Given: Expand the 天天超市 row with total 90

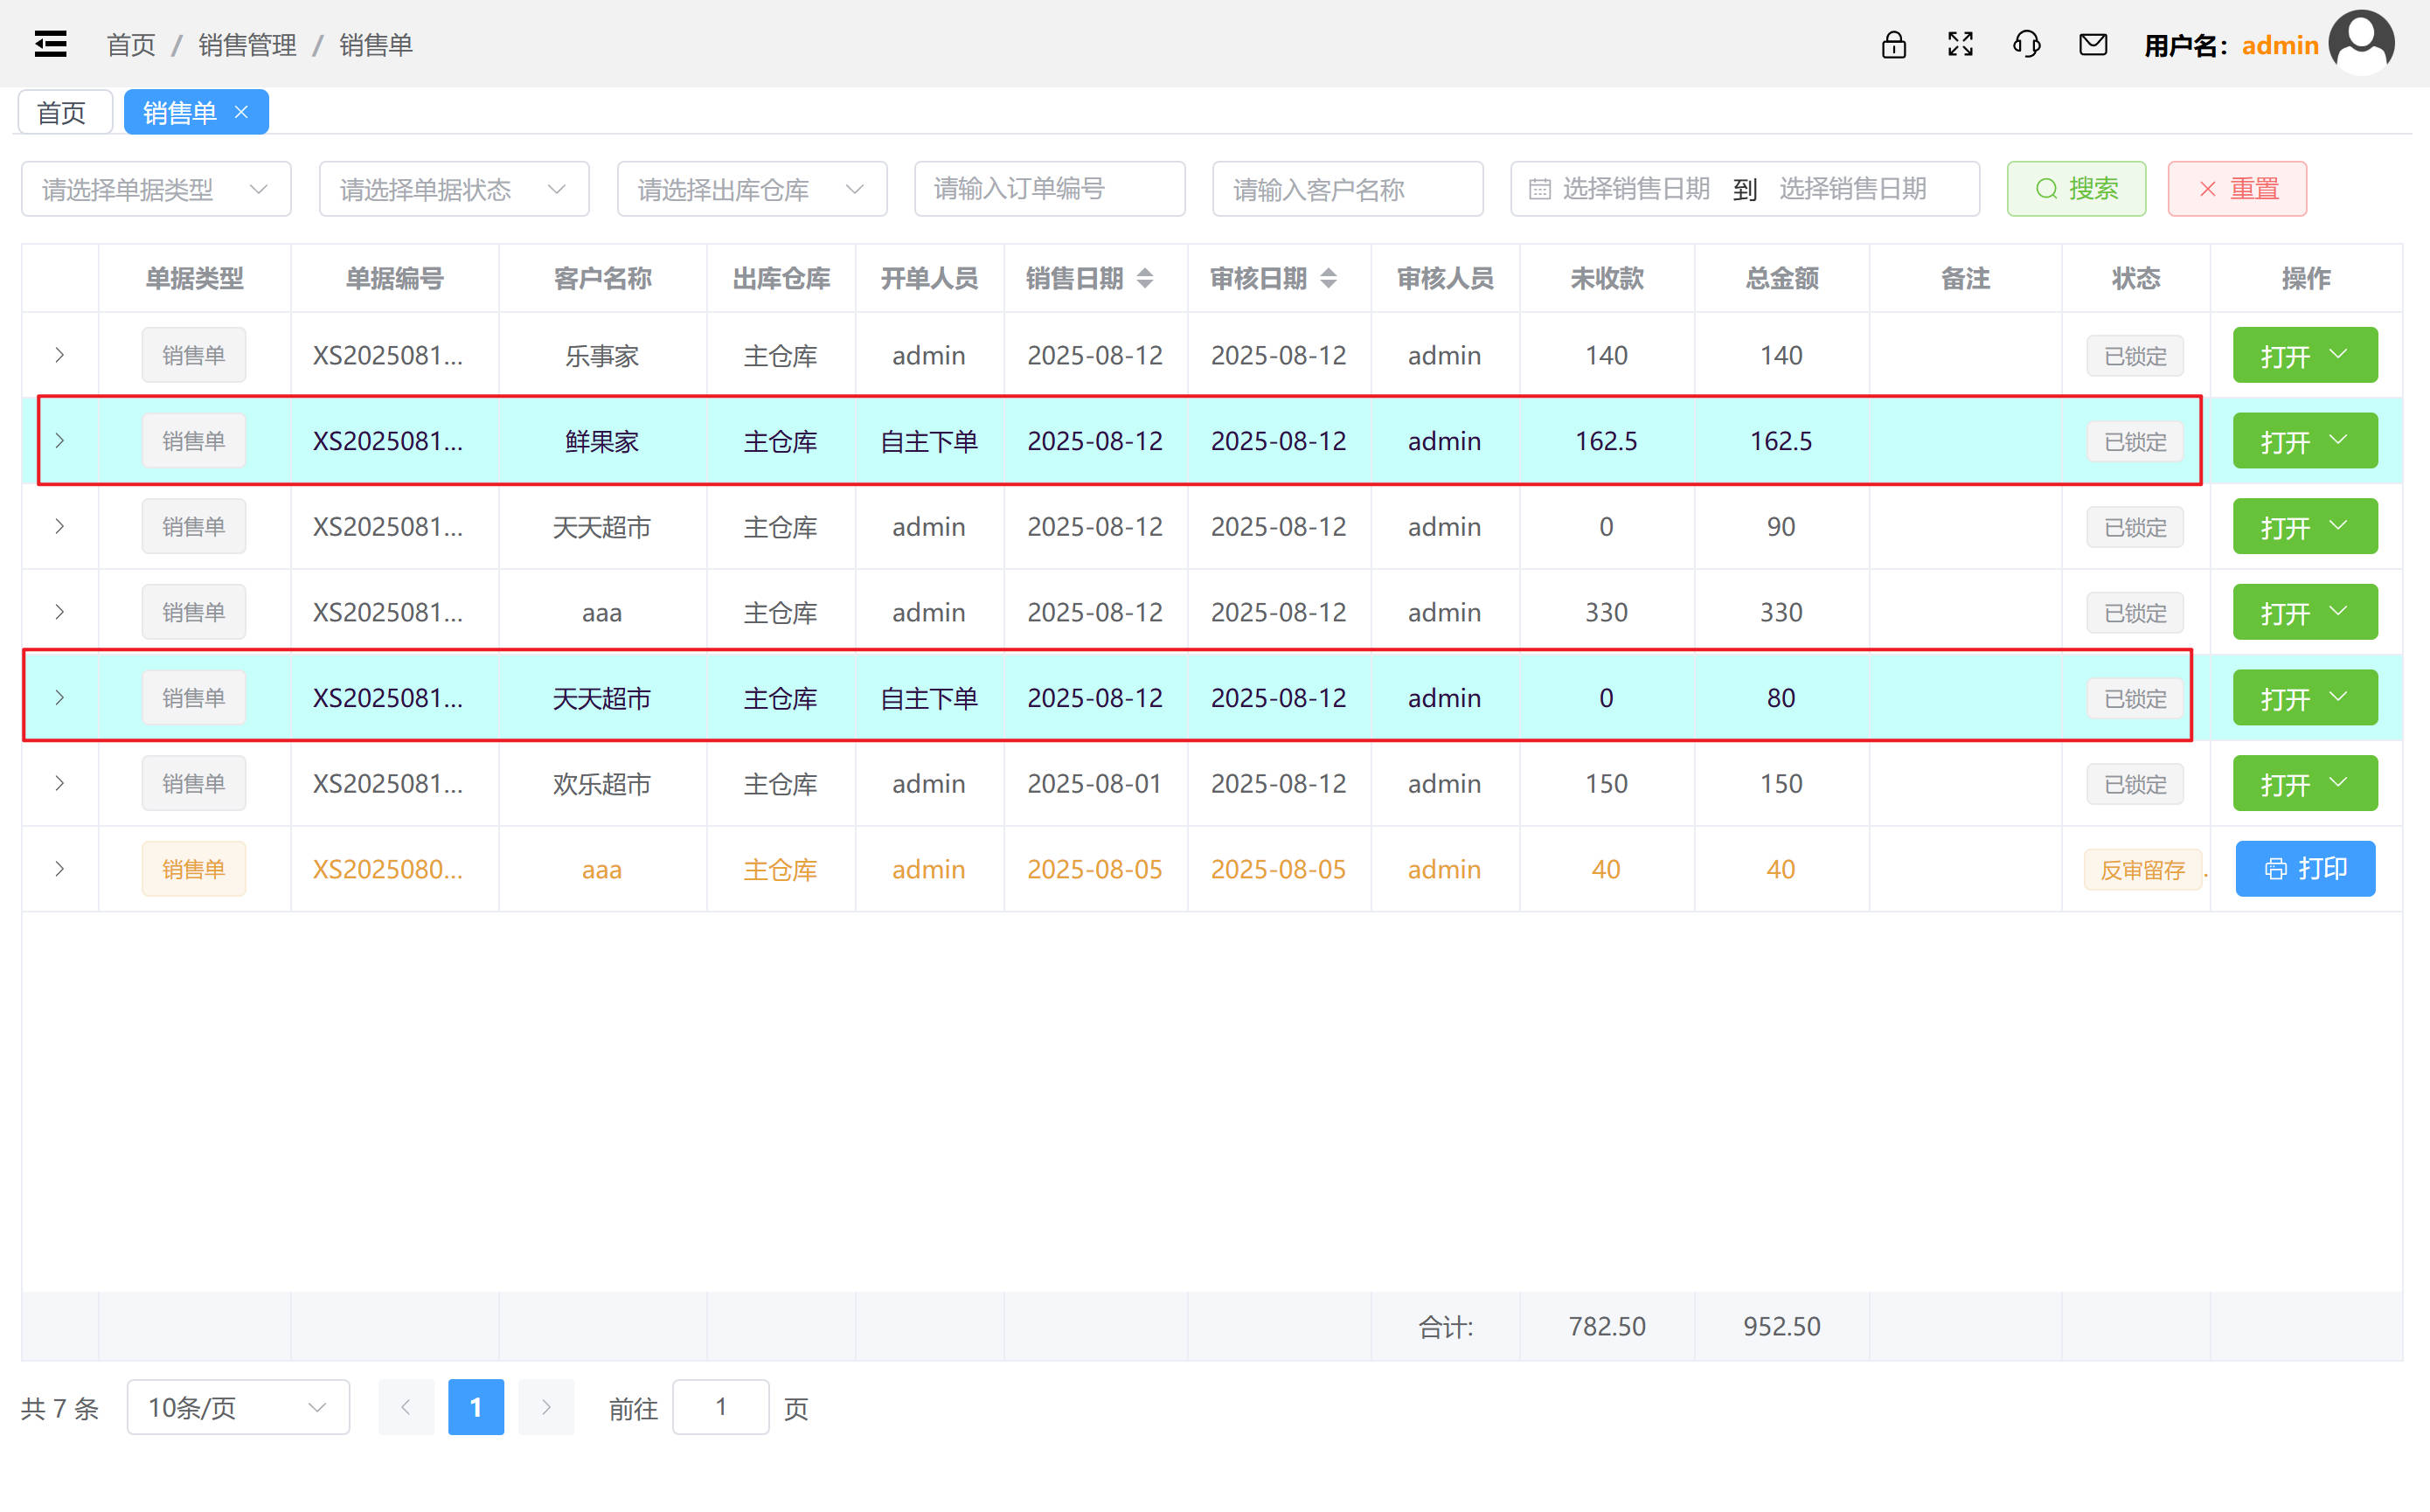Looking at the screenshot, I should pyautogui.click(x=60, y=526).
